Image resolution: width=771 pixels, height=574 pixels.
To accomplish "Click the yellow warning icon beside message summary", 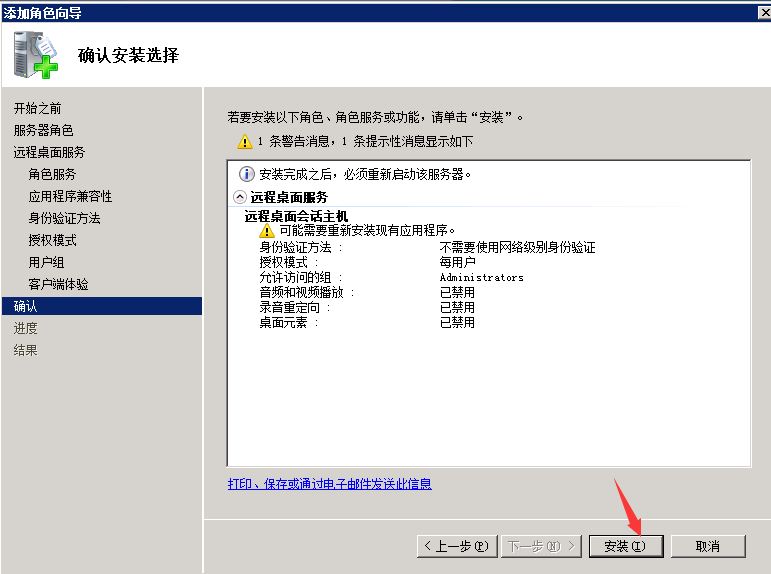I will tap(245, 142).
